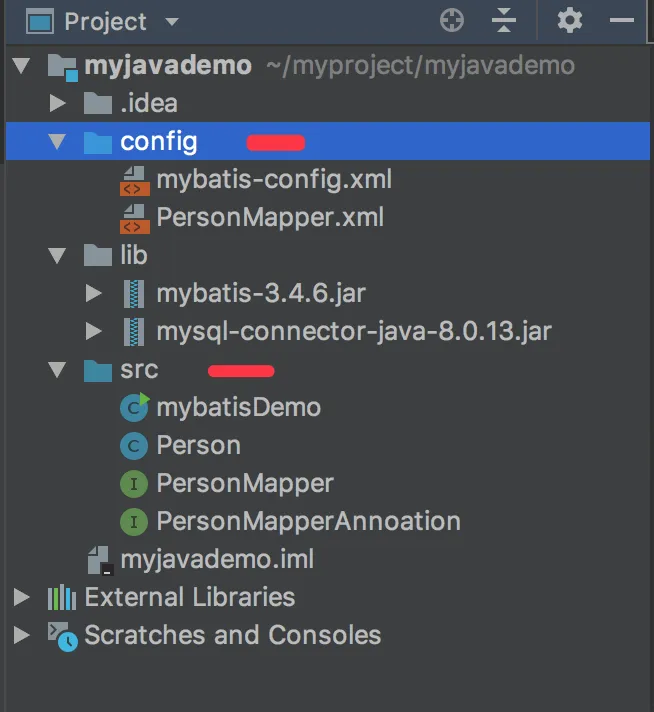
Task: Select PersonMapper.xml file in tree
Action: pos(269,218)
